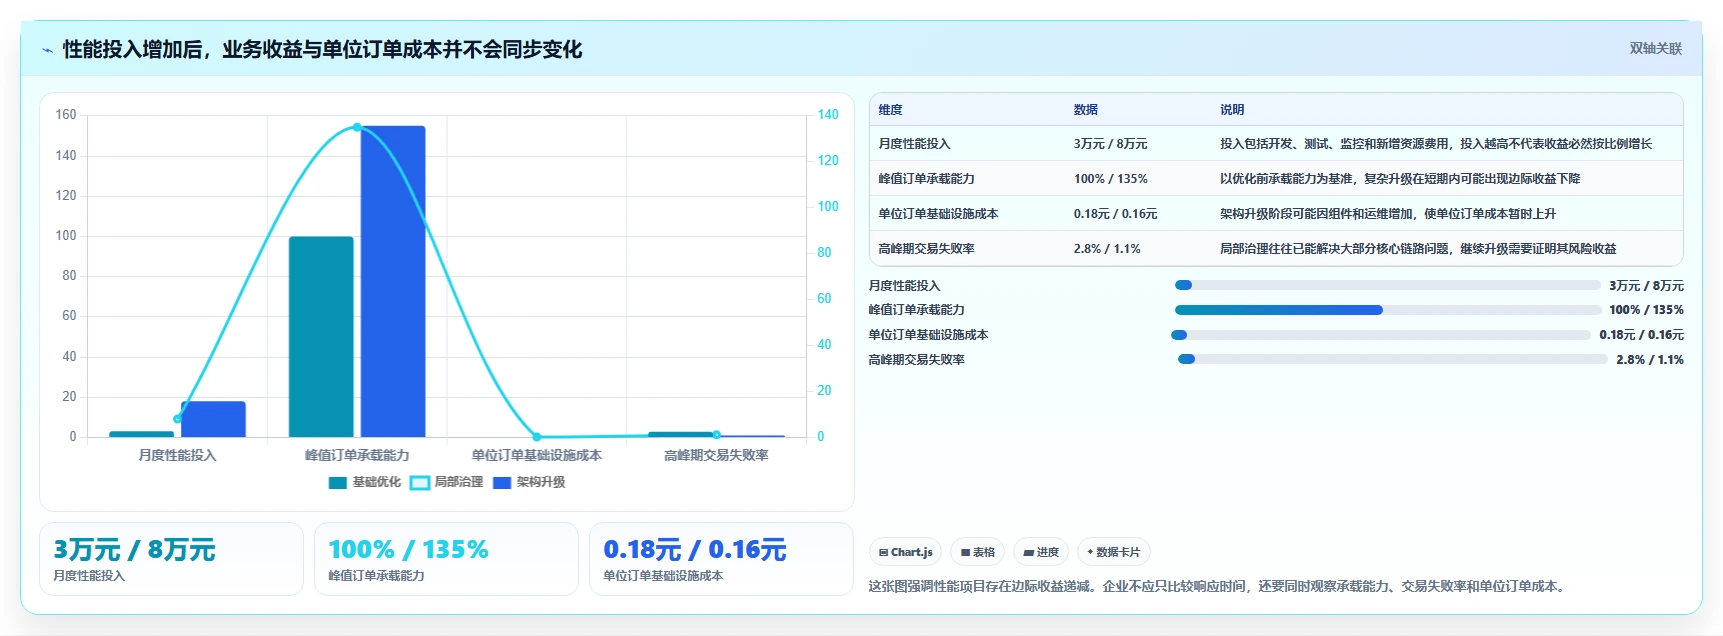The image size is (1723, 636).
Task: Click the line point at 单位订单基础设施成本
Action: click(537, 437)
